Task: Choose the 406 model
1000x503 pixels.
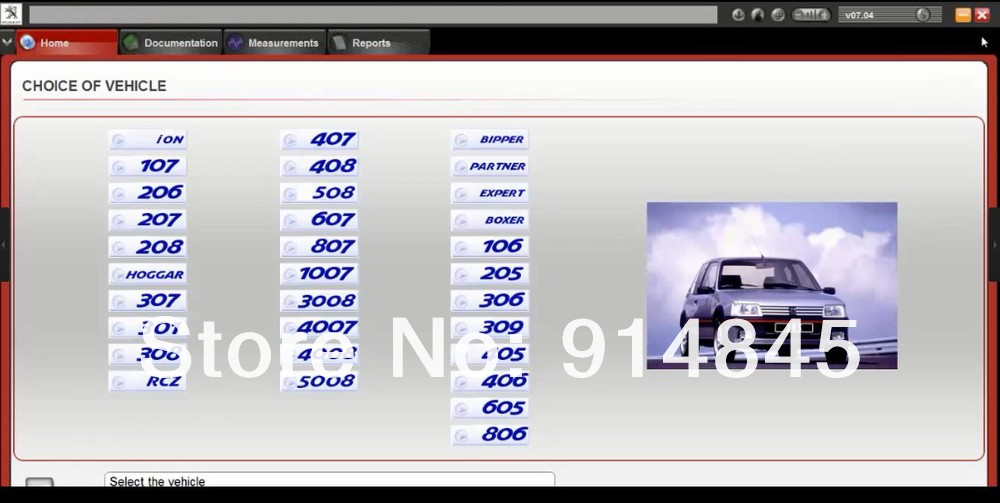Action: (x=490, y=381)
